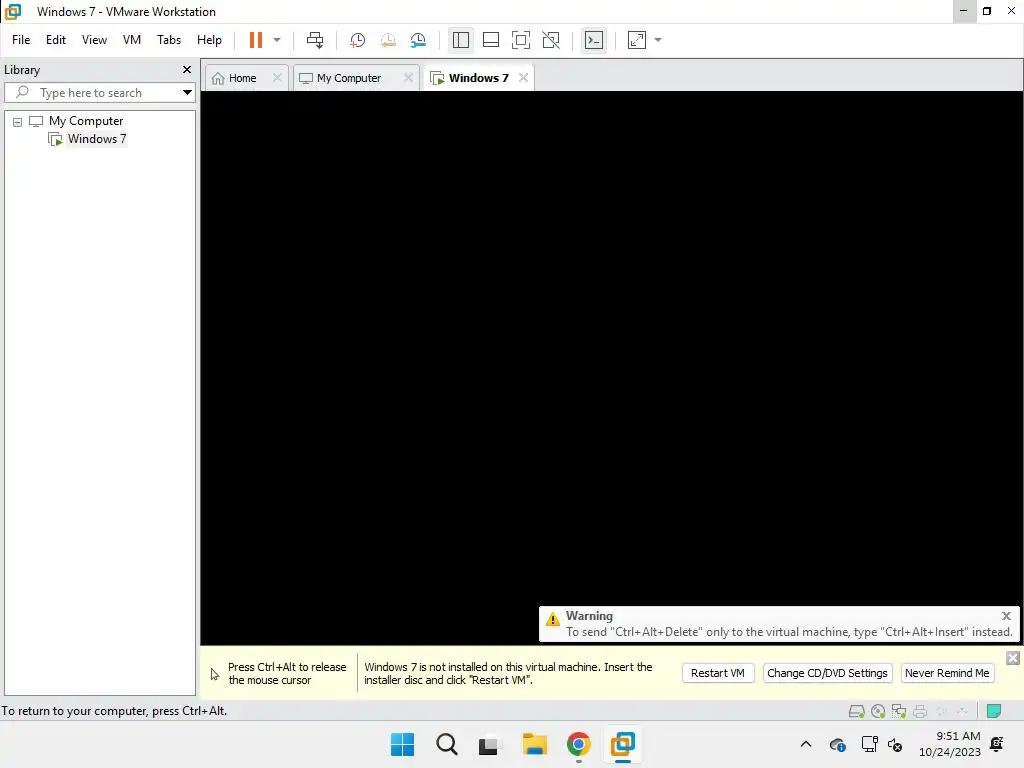The image size is (1024, 768).
Task: Click the Restart VM button
Action: (x=718, y=673)
